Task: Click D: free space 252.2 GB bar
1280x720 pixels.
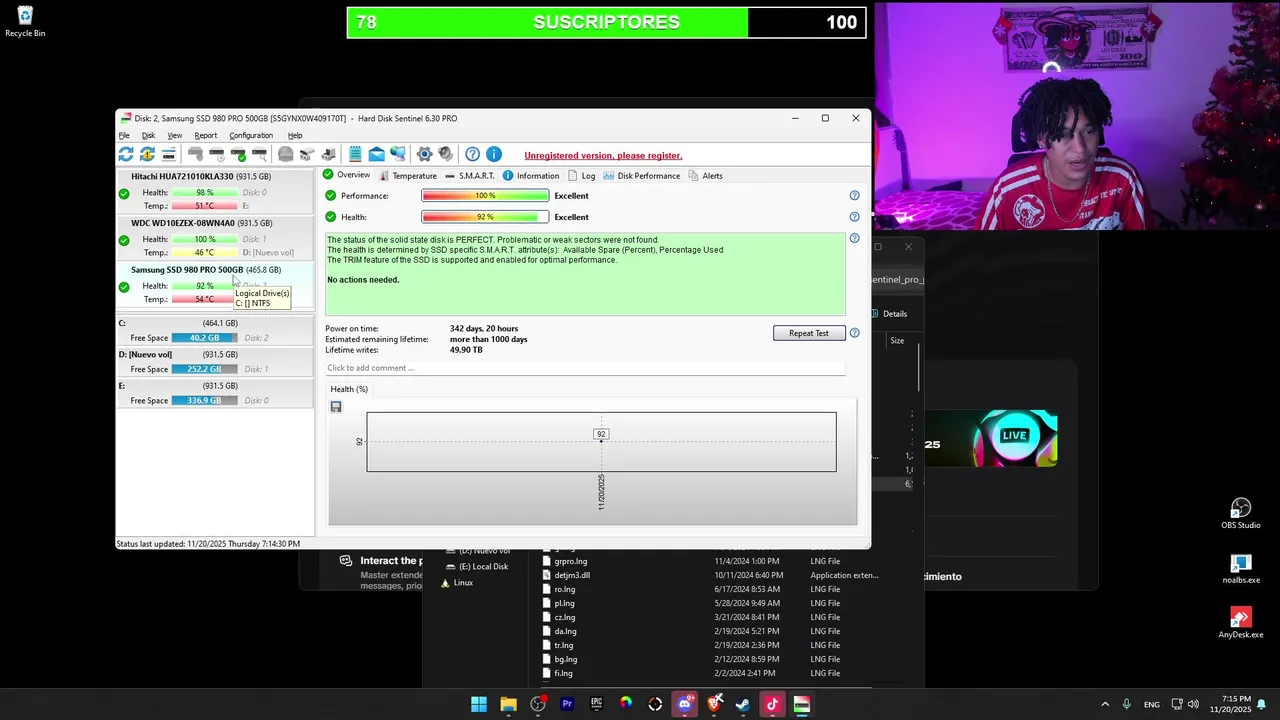Action: [x=205, y=369]
